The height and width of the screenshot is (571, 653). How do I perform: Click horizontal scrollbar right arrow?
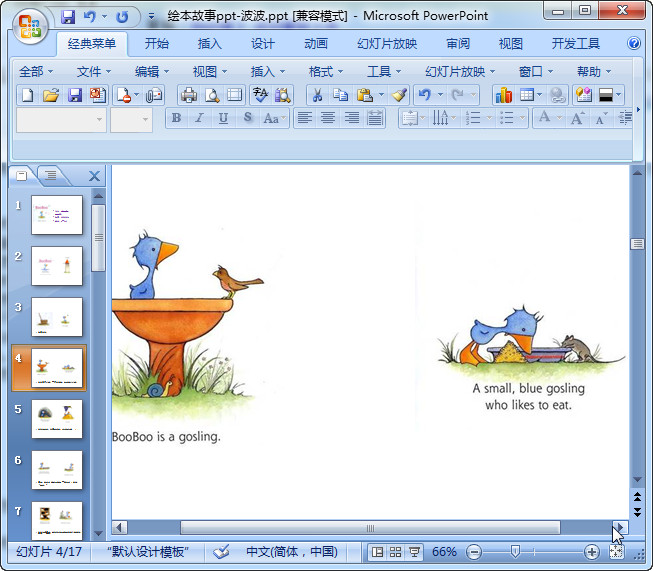[620, 528]
